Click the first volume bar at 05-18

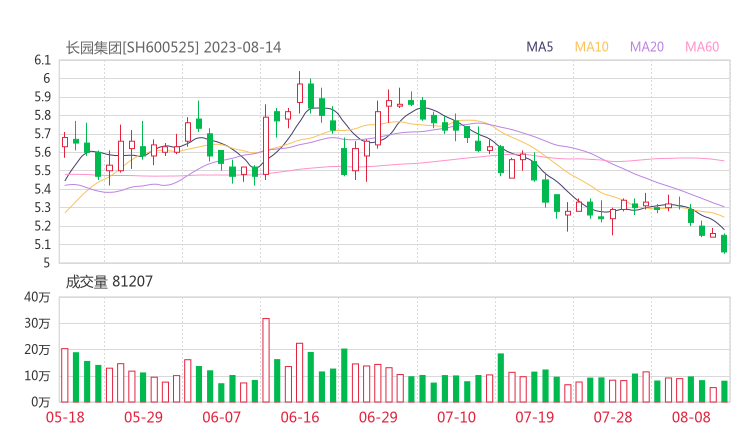pyautogui.click(x=65, y=375)
